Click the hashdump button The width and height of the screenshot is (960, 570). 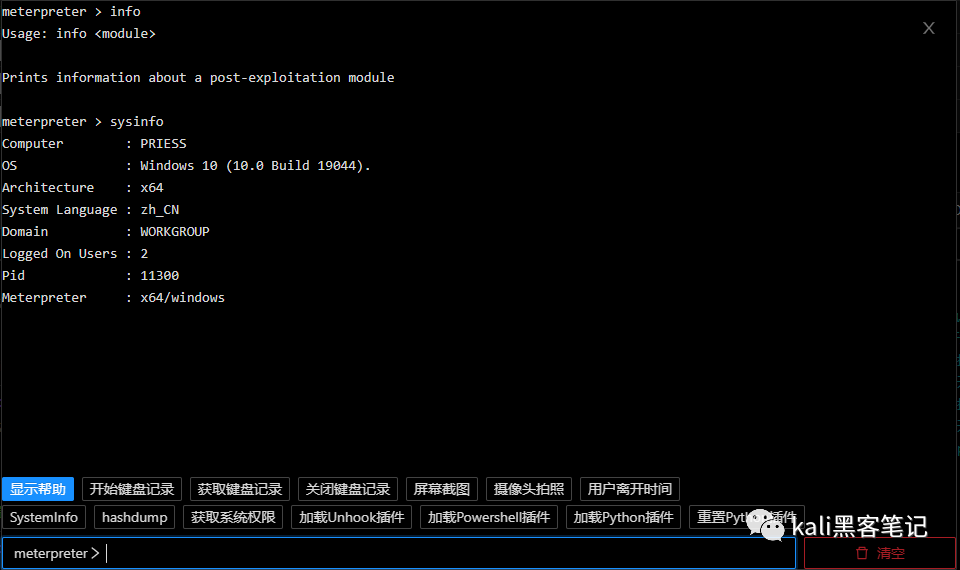[135, 517]
